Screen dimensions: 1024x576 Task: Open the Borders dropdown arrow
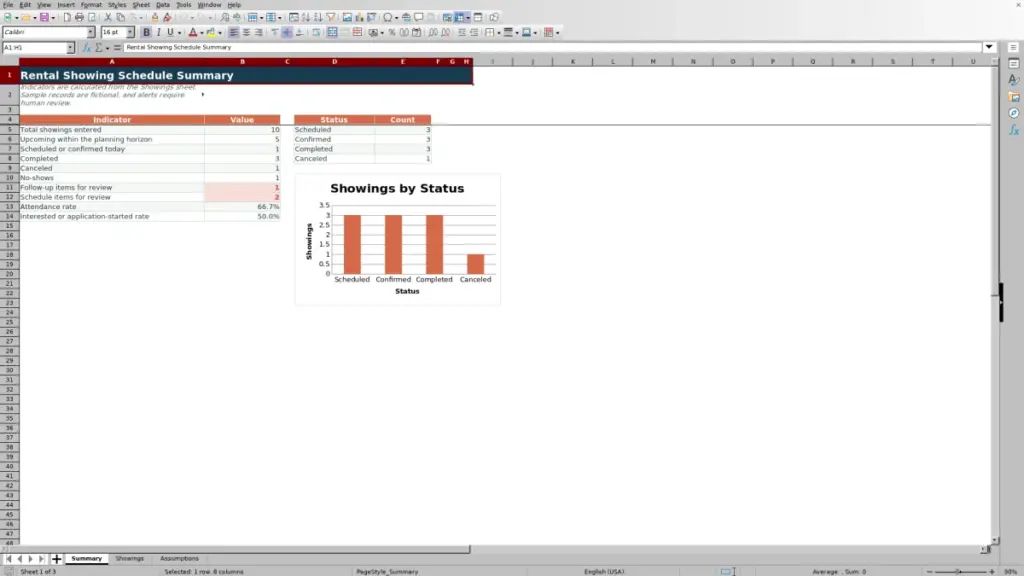point(498,33)
